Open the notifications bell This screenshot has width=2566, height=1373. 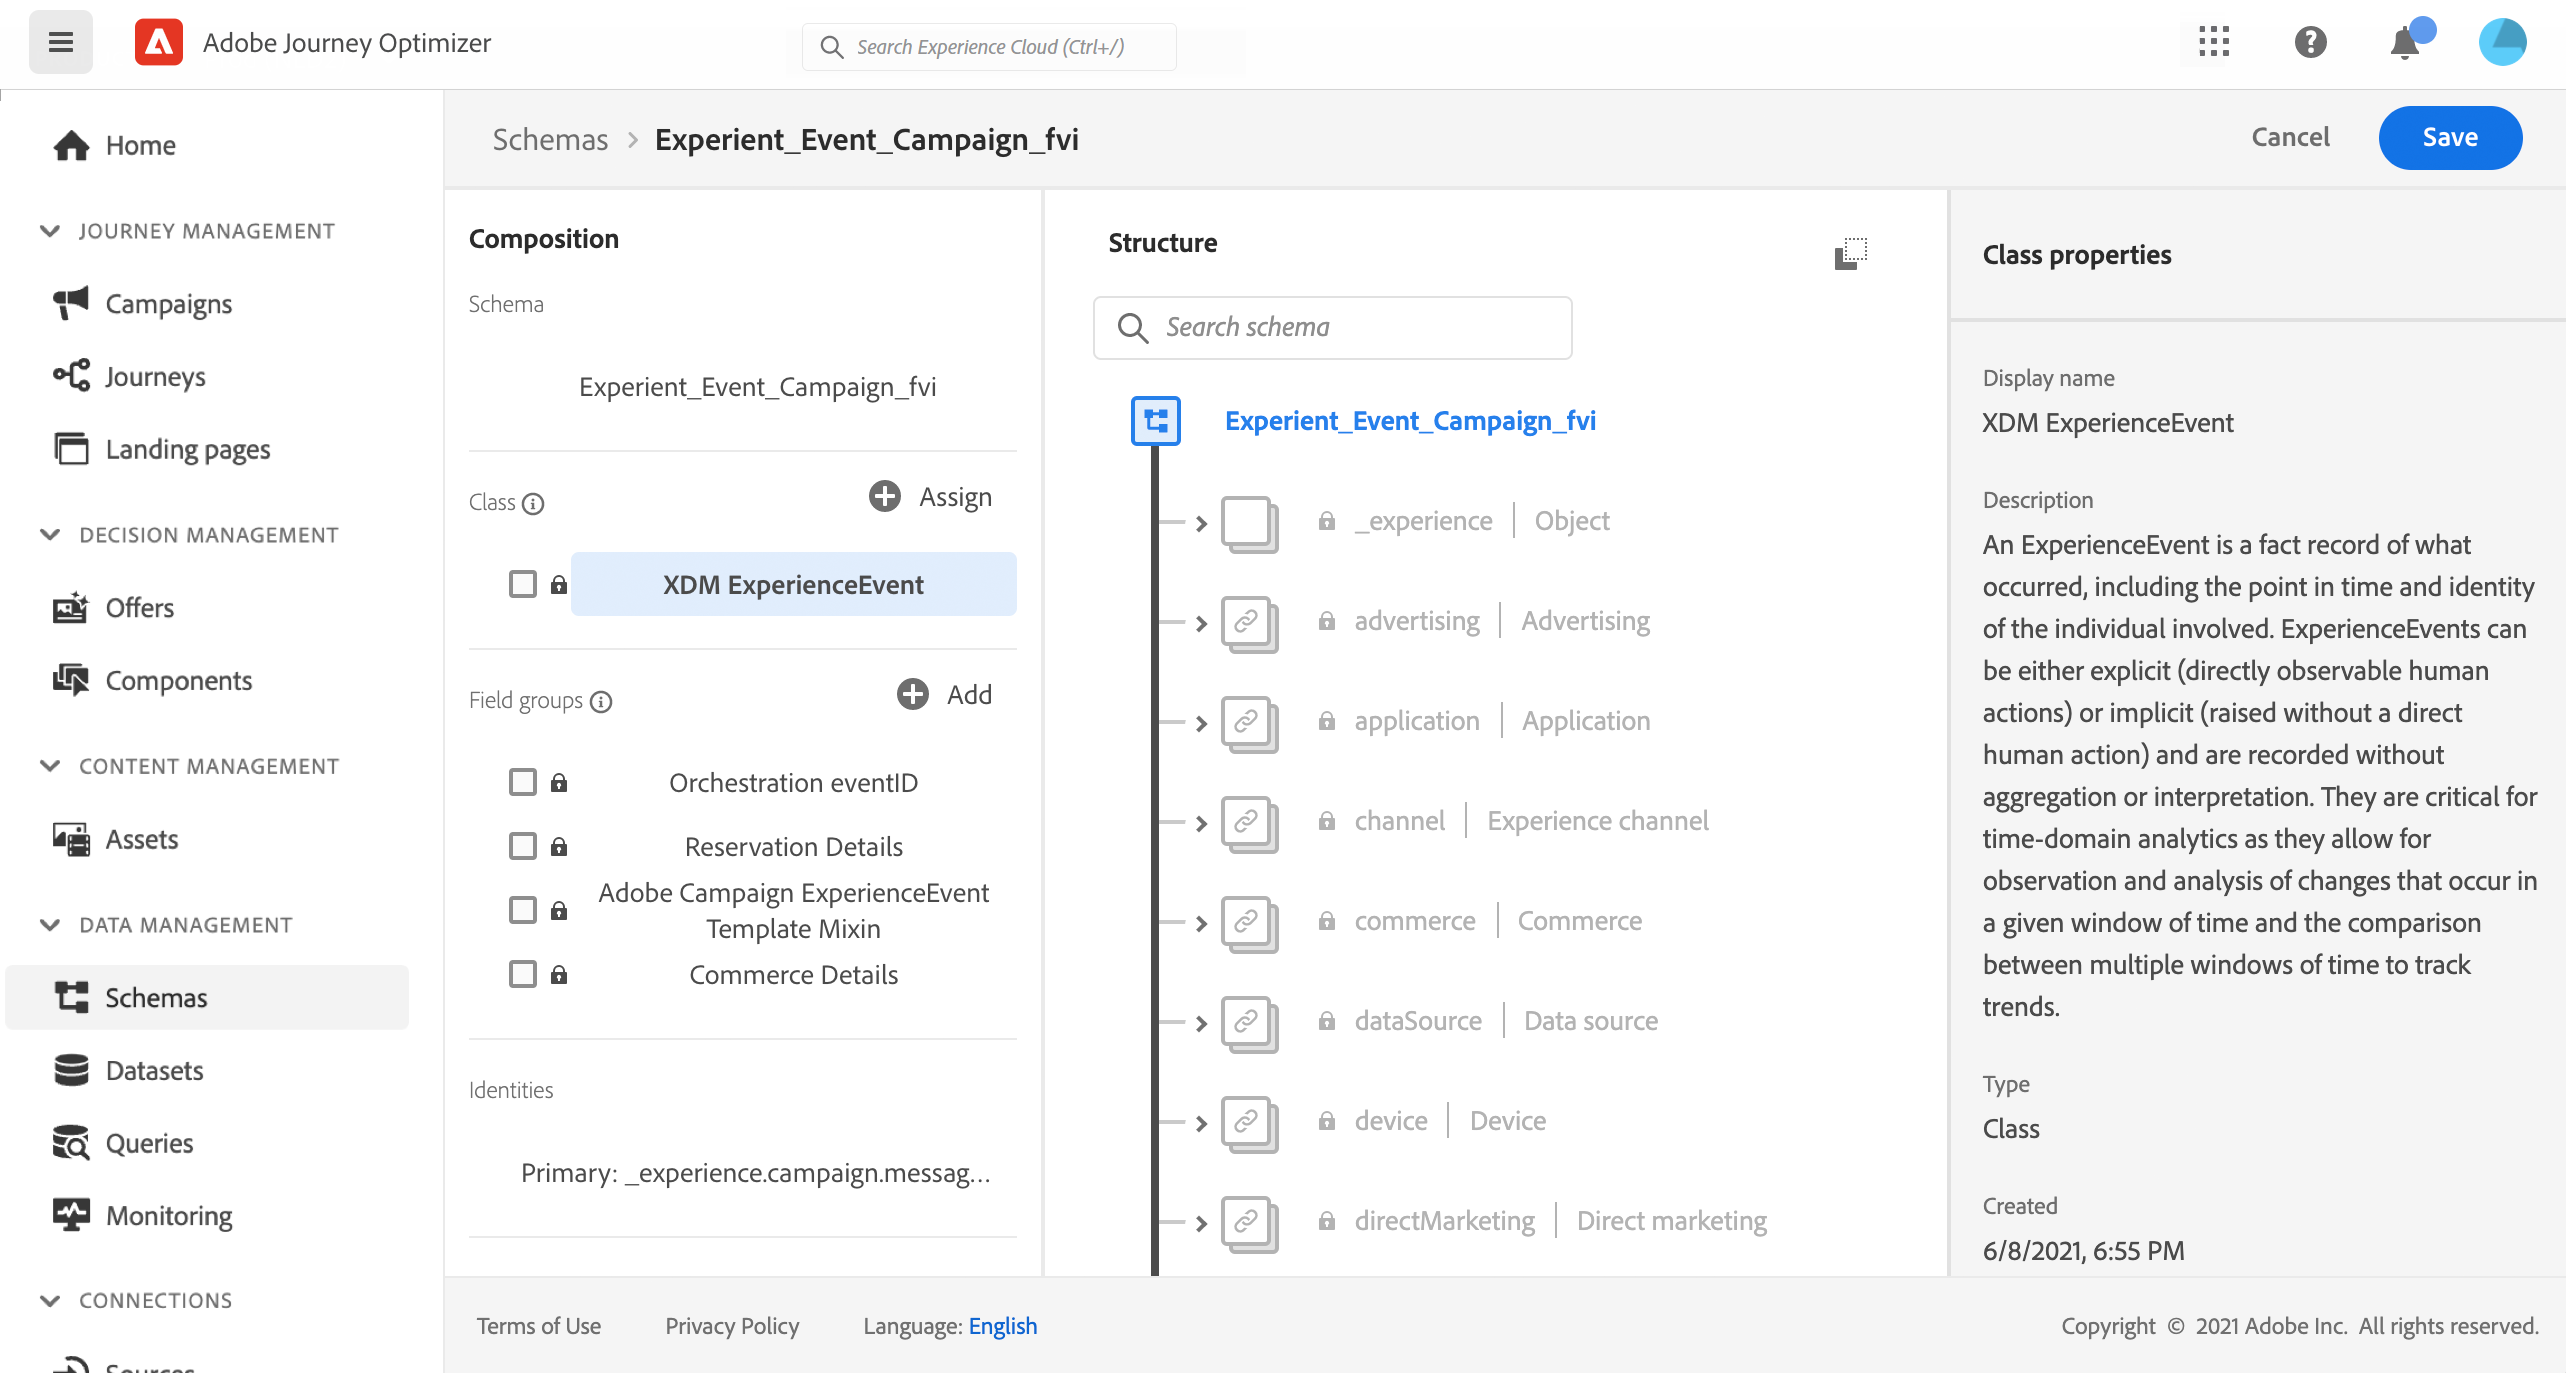click(x=2404, y=43)
